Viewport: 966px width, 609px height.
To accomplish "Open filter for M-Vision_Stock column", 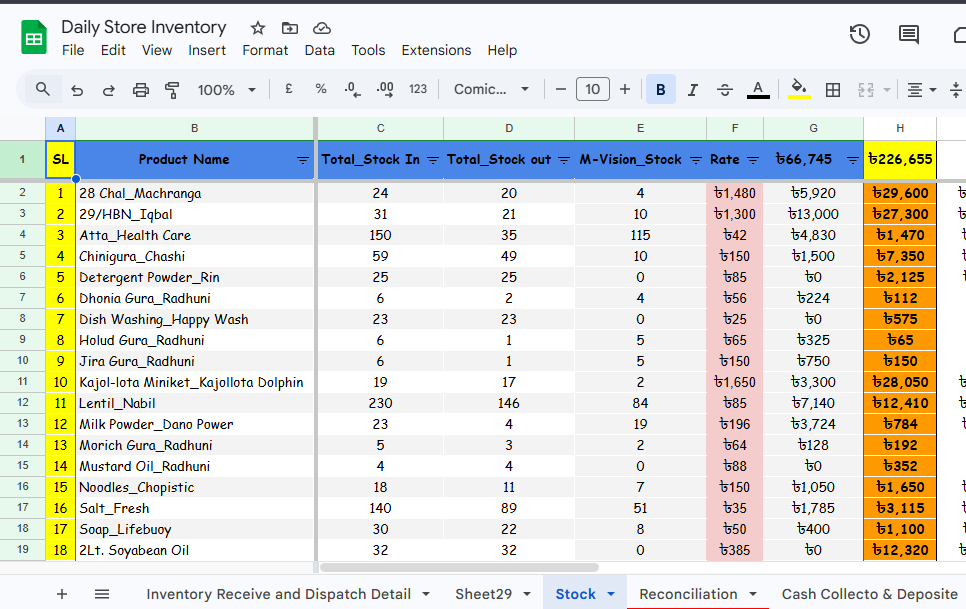I will click(696, 160).
